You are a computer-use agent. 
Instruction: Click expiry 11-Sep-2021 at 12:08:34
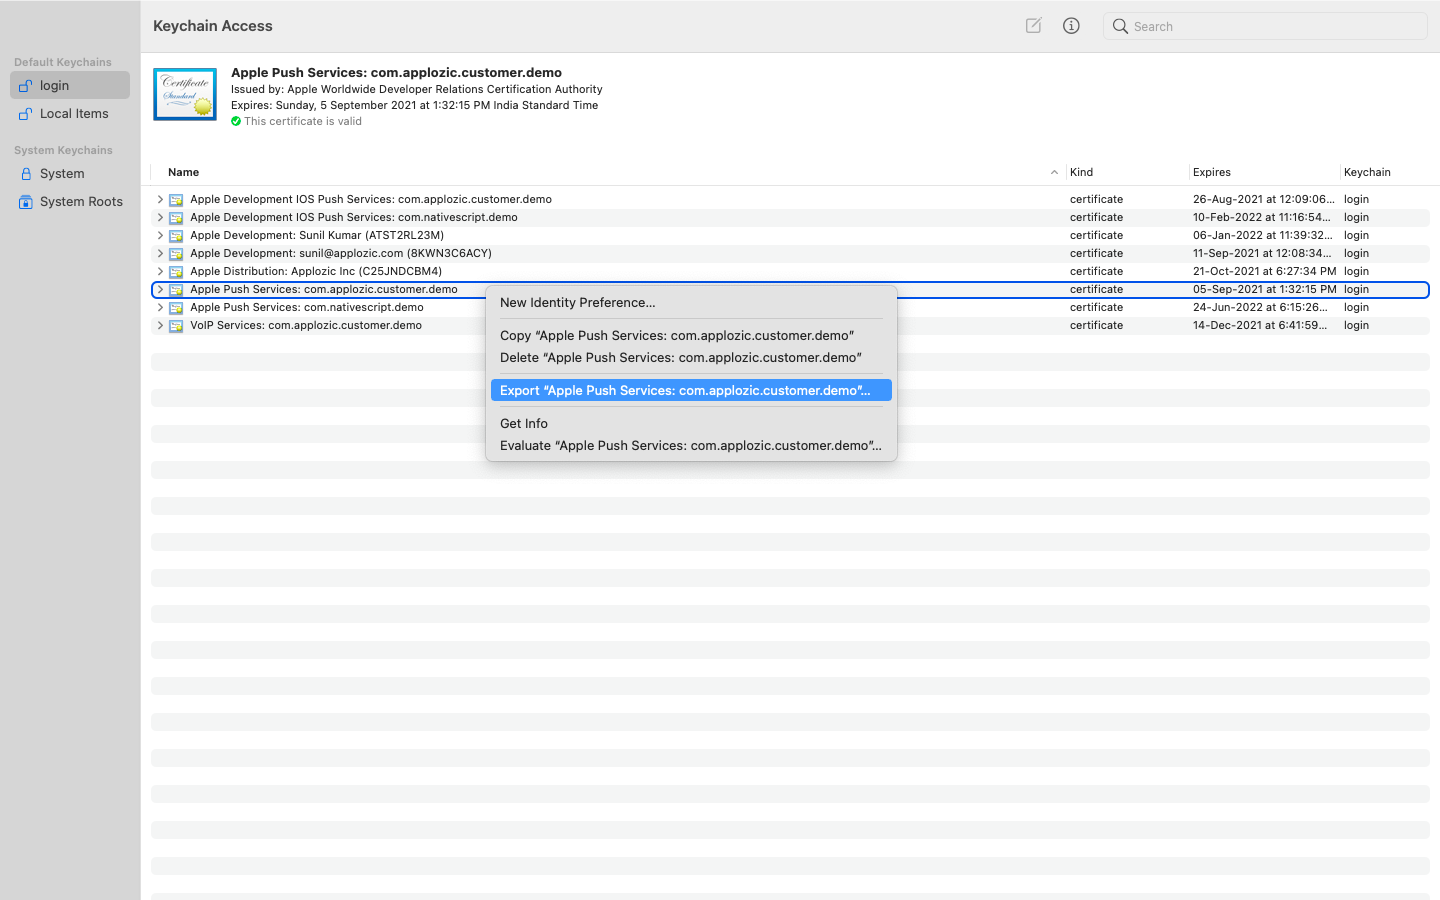point(1261,253)
